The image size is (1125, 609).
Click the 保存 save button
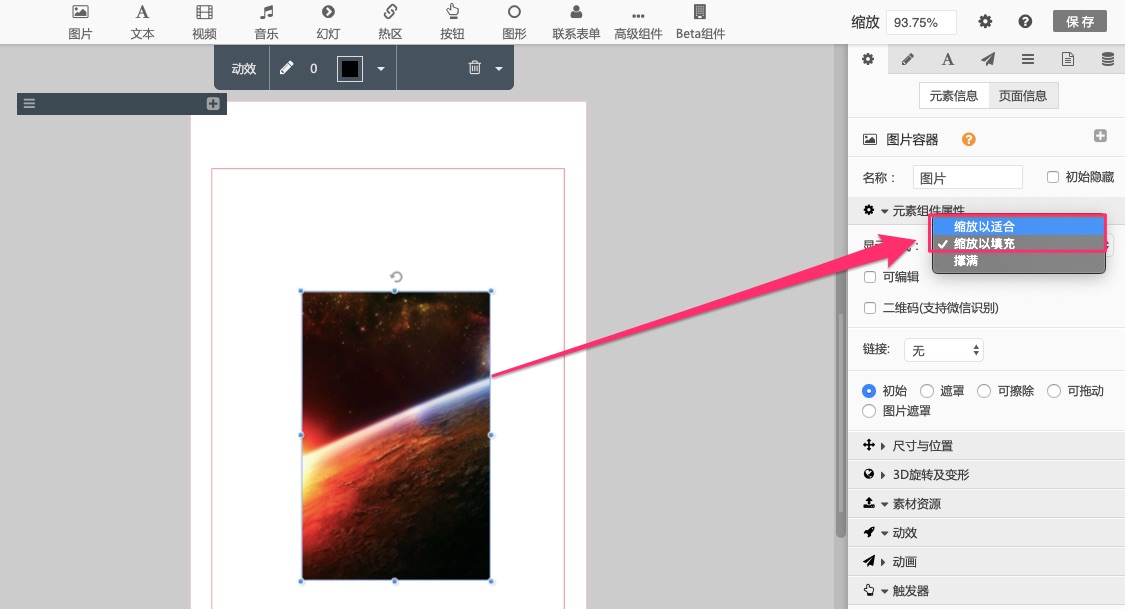[1079, 21]
